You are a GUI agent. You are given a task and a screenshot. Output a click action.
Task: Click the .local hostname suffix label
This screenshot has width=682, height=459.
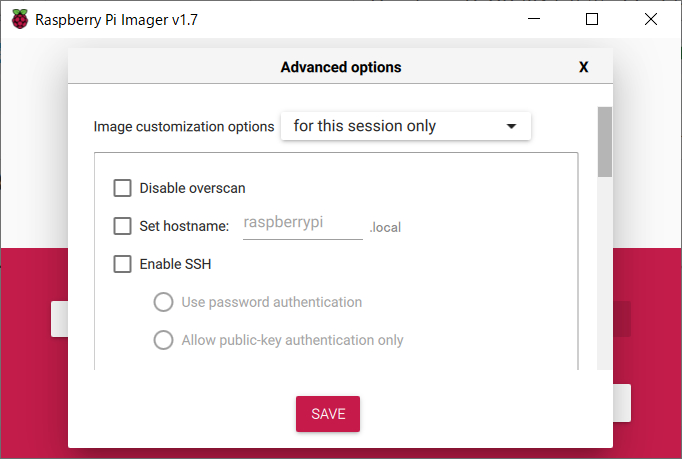point(385,228)
